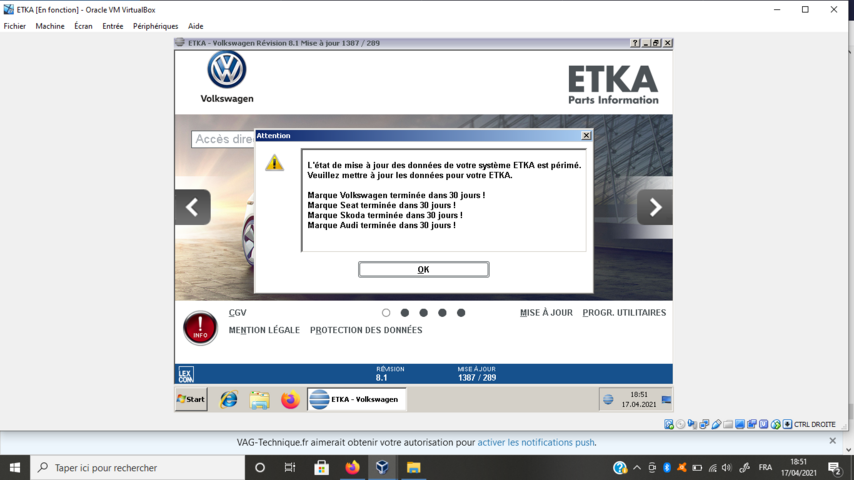Launch Internet Explorer in guest taskbar
Viewport: 854px width, 480px height.
pos(229,400)
